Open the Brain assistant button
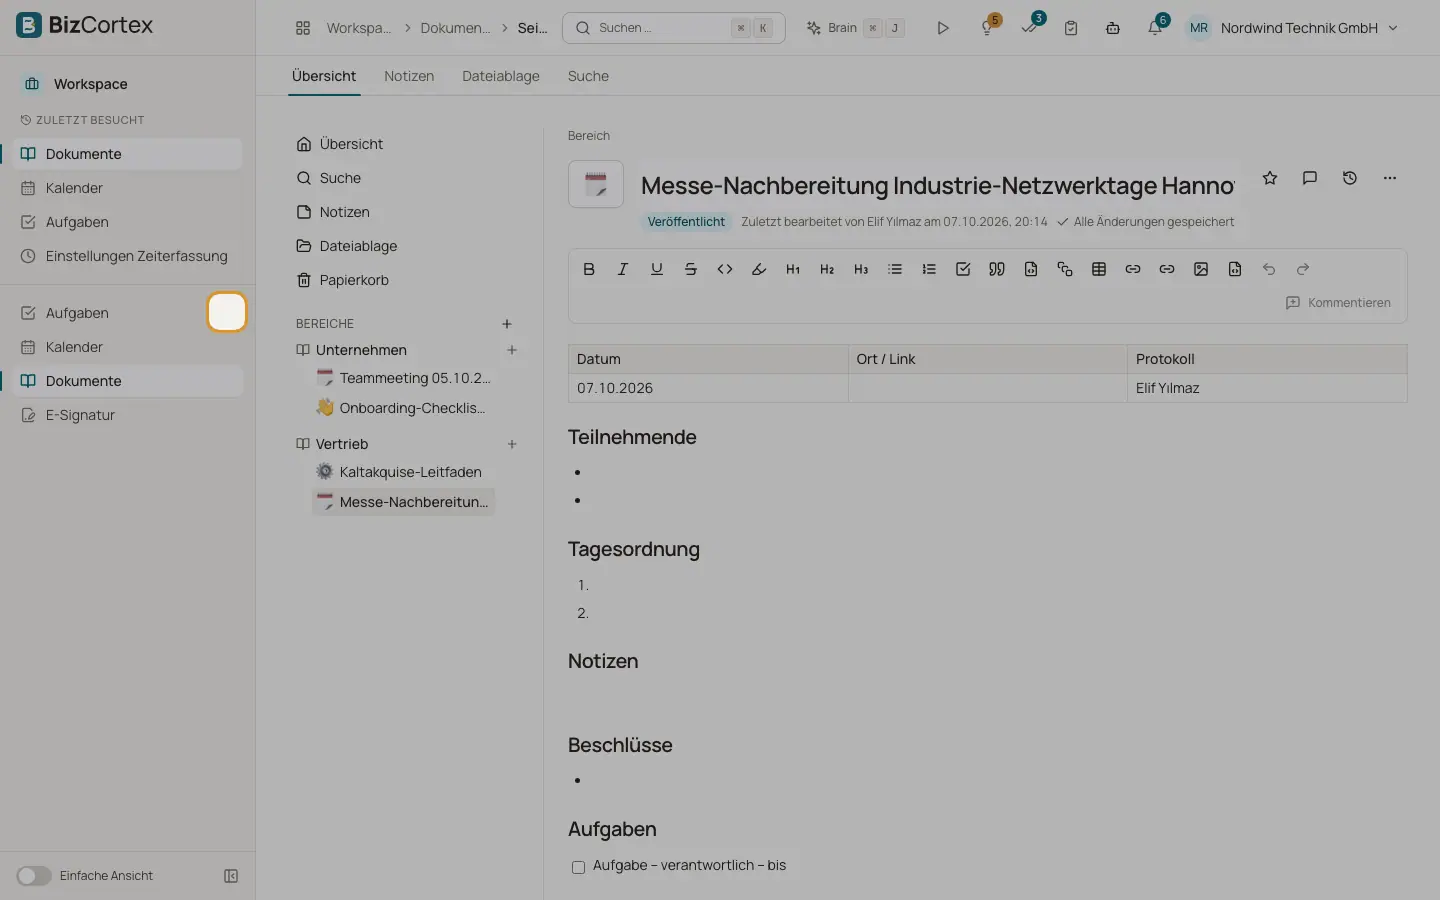 [x=856, y=28]
